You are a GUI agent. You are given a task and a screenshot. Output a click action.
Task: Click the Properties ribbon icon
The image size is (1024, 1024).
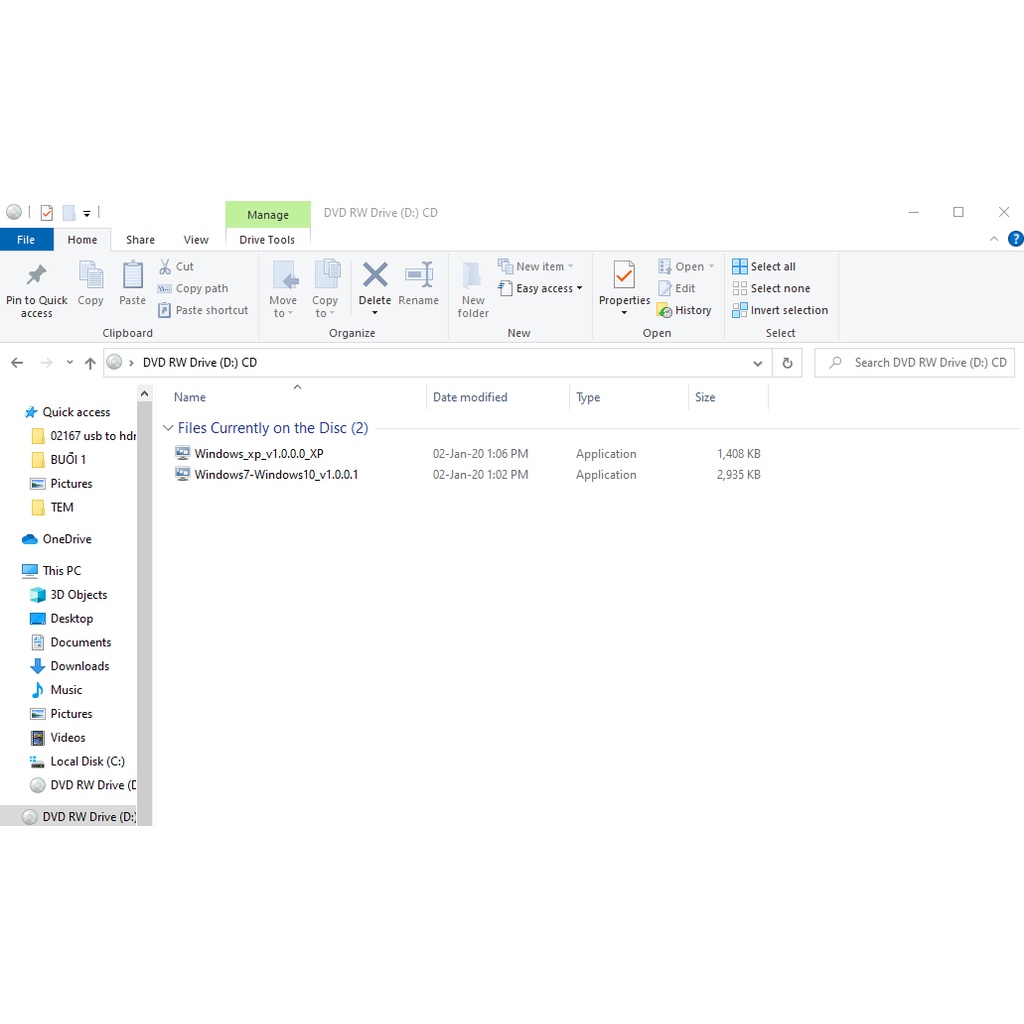click(624, 275)
